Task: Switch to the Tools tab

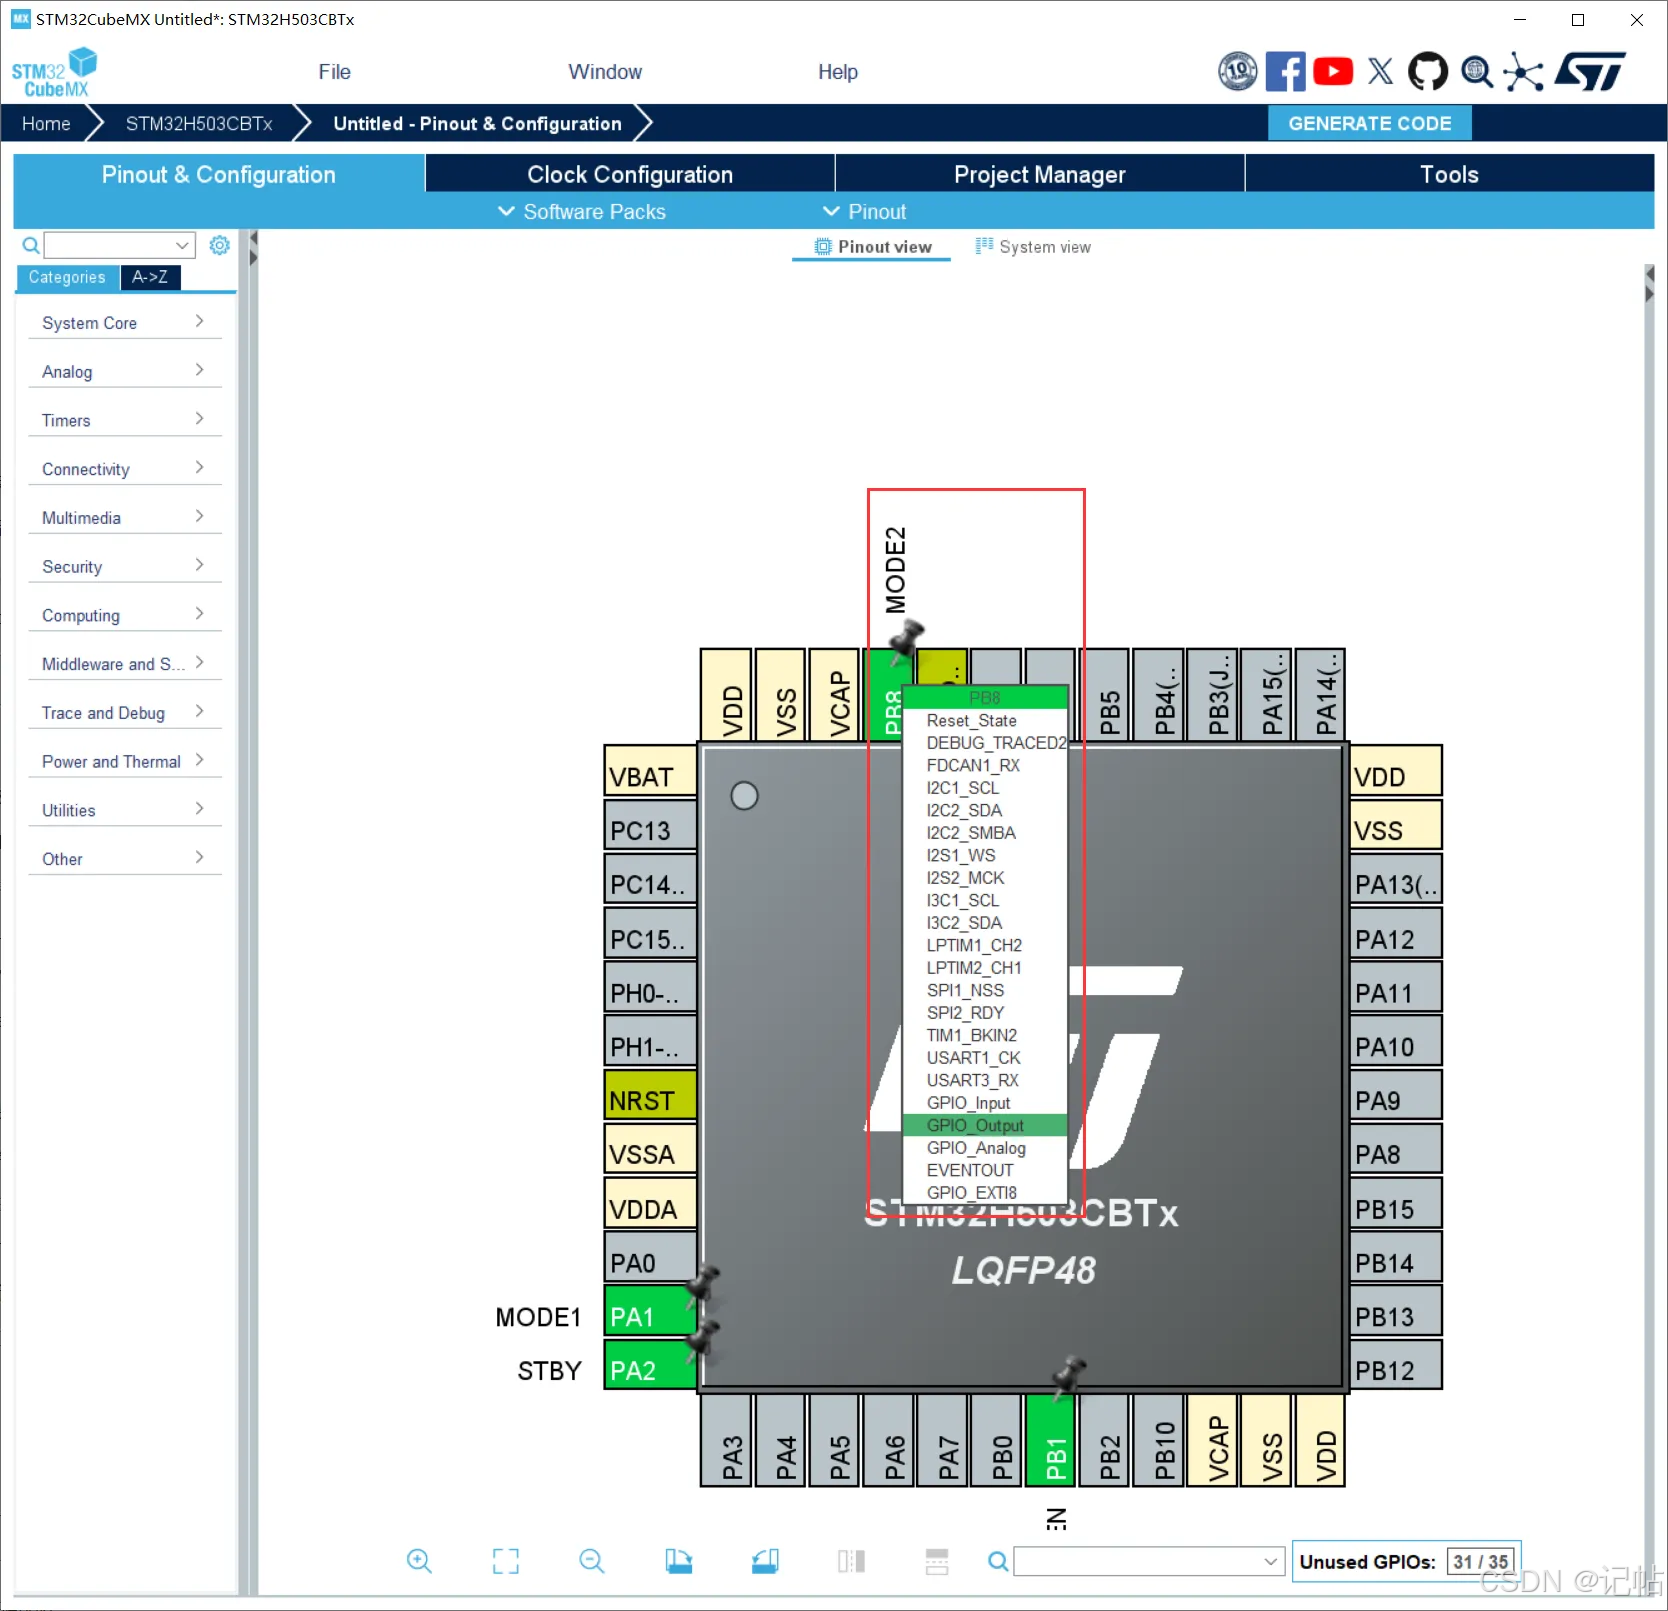Action: pos(1450,174)
